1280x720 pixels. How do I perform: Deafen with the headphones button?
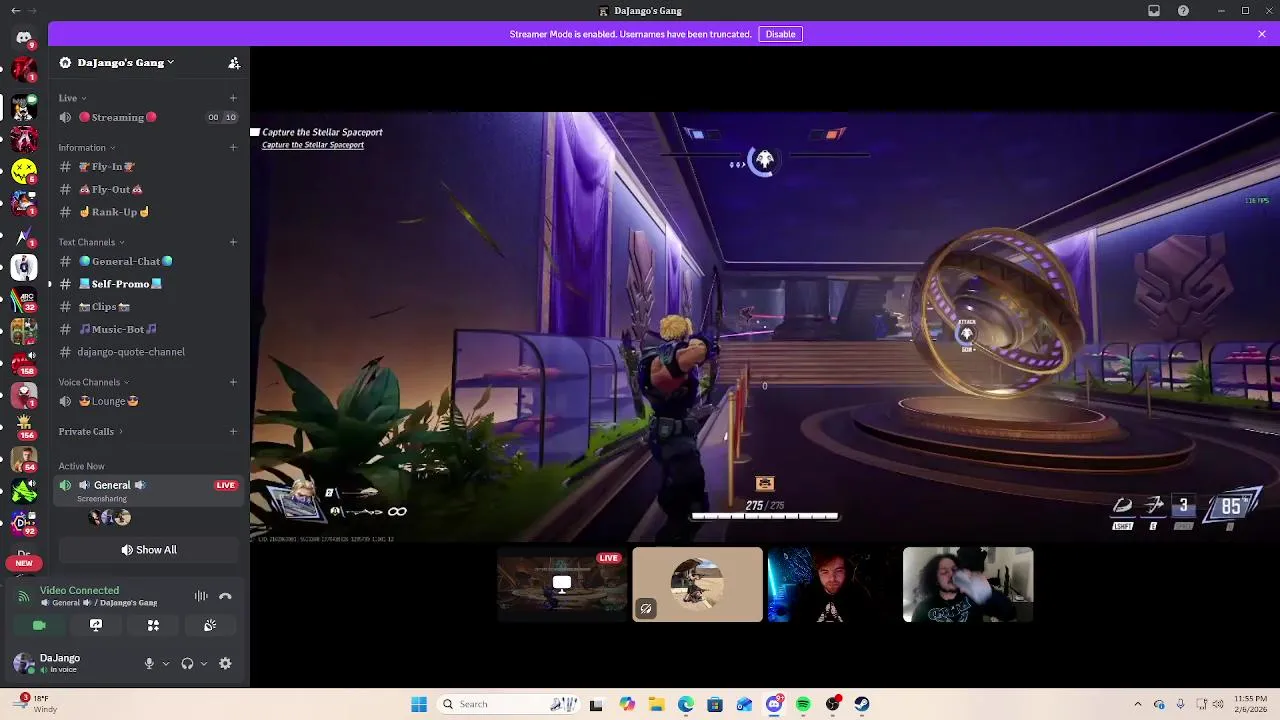187,663
